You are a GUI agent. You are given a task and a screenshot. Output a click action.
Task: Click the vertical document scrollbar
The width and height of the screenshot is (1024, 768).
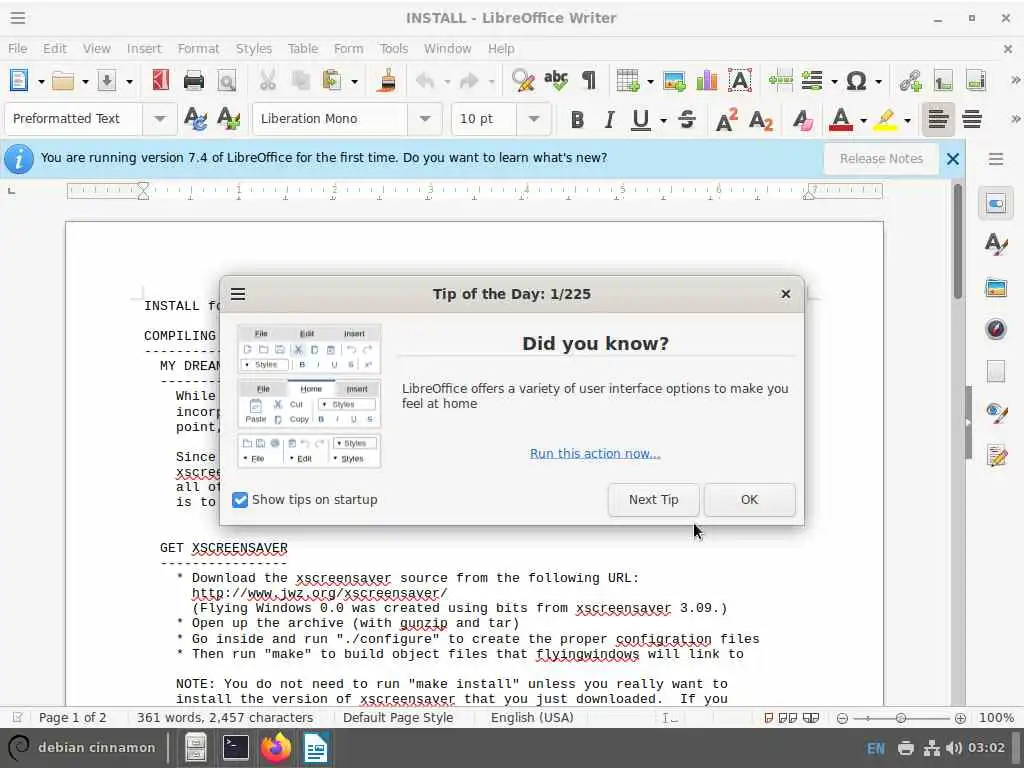(x=957, y=242)
